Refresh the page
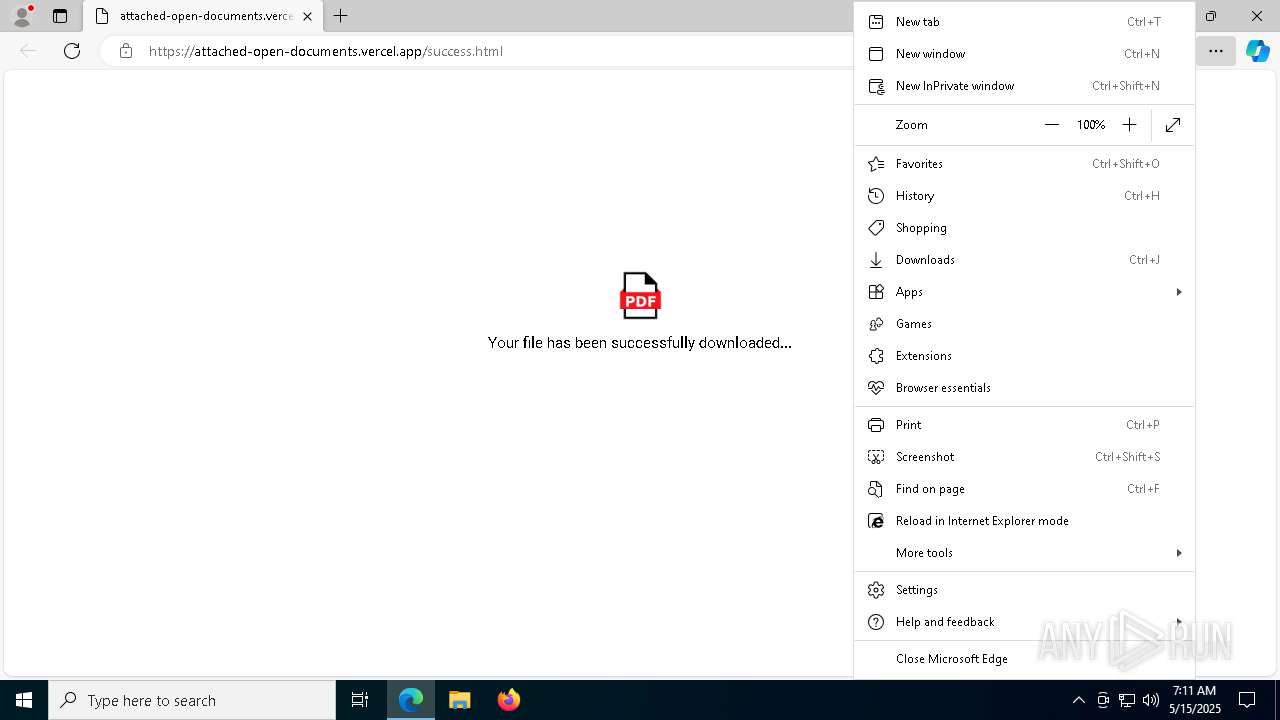Viewport: 1280px width, 720px height. 72,51
